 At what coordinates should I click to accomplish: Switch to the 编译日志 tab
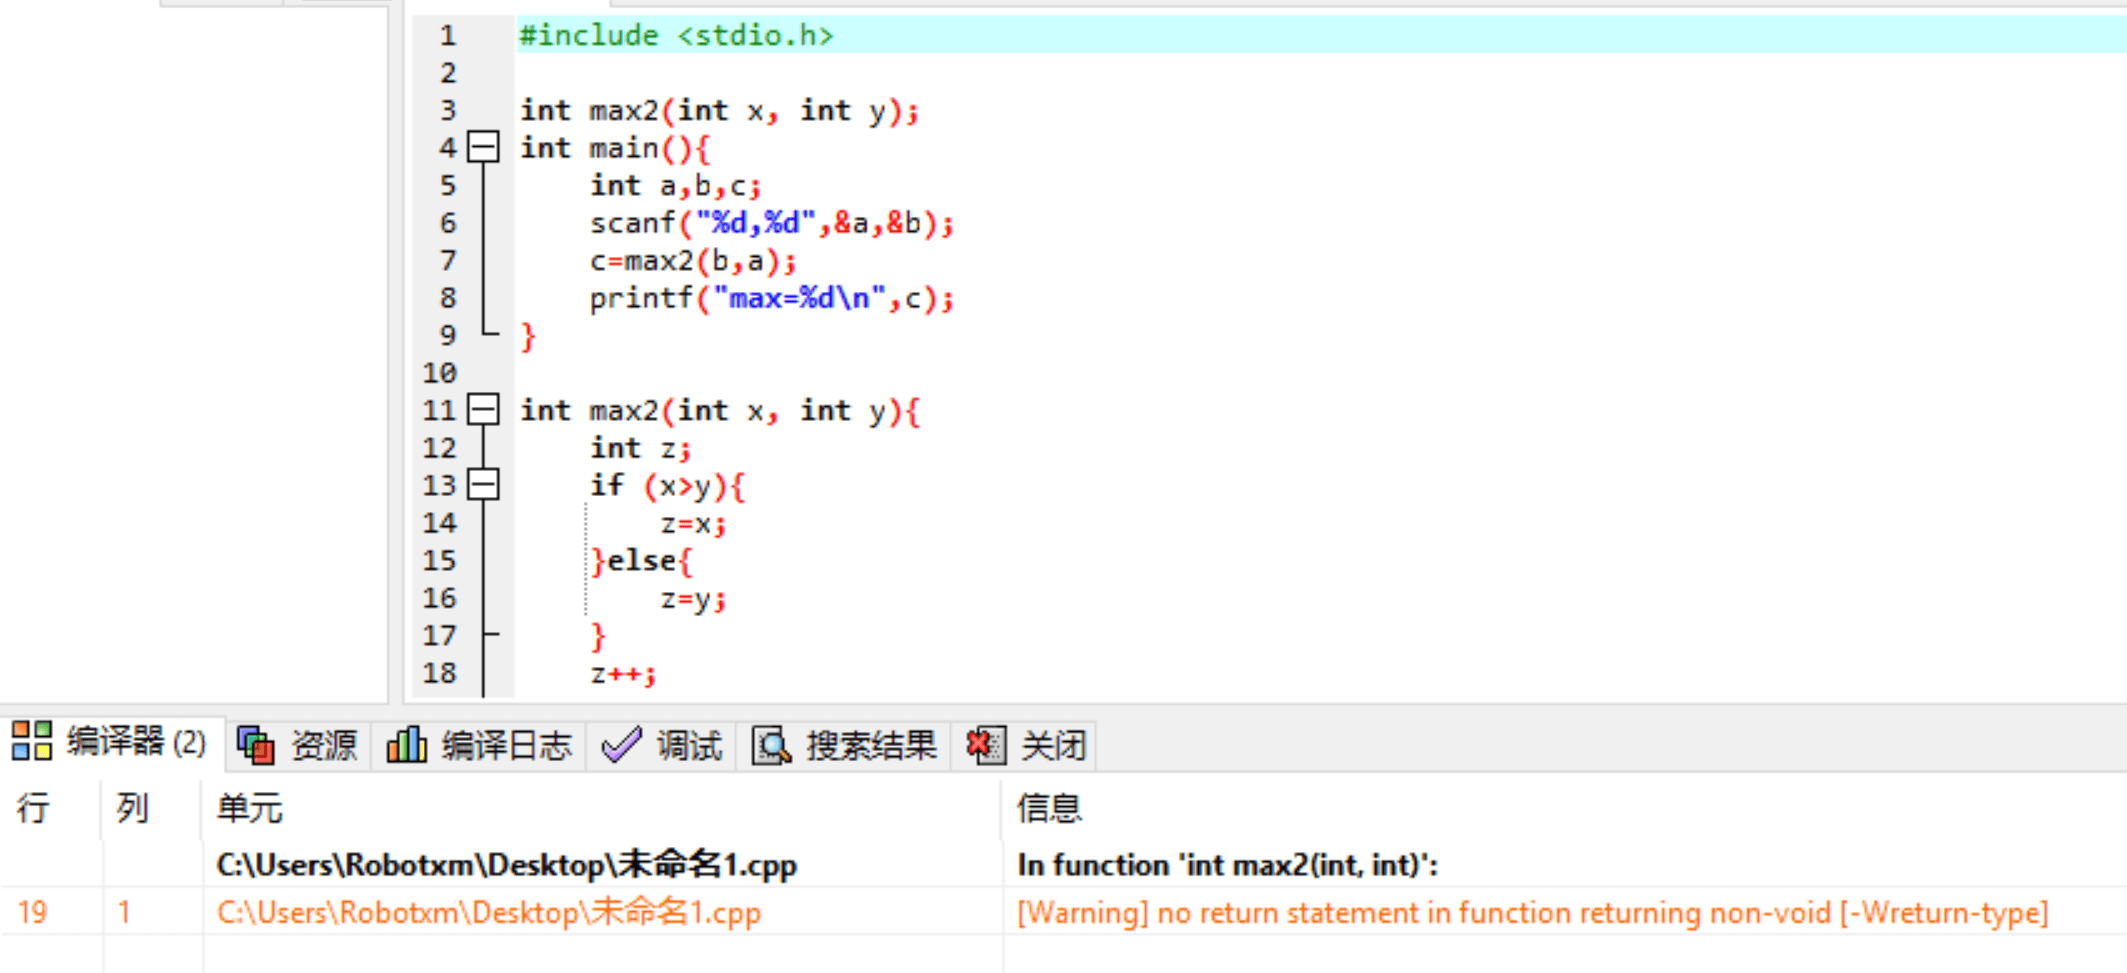point(506,746)
